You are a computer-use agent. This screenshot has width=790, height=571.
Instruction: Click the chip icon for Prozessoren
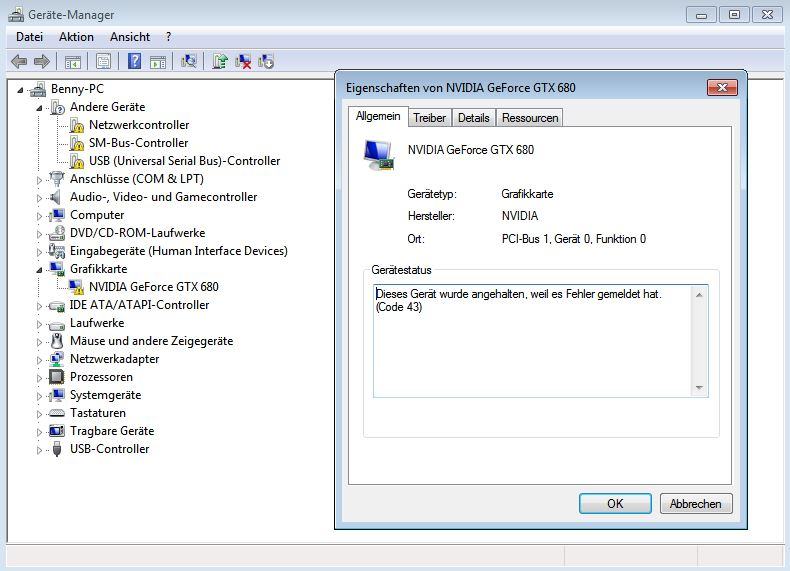pyautogui.click(x=56, y=376)
